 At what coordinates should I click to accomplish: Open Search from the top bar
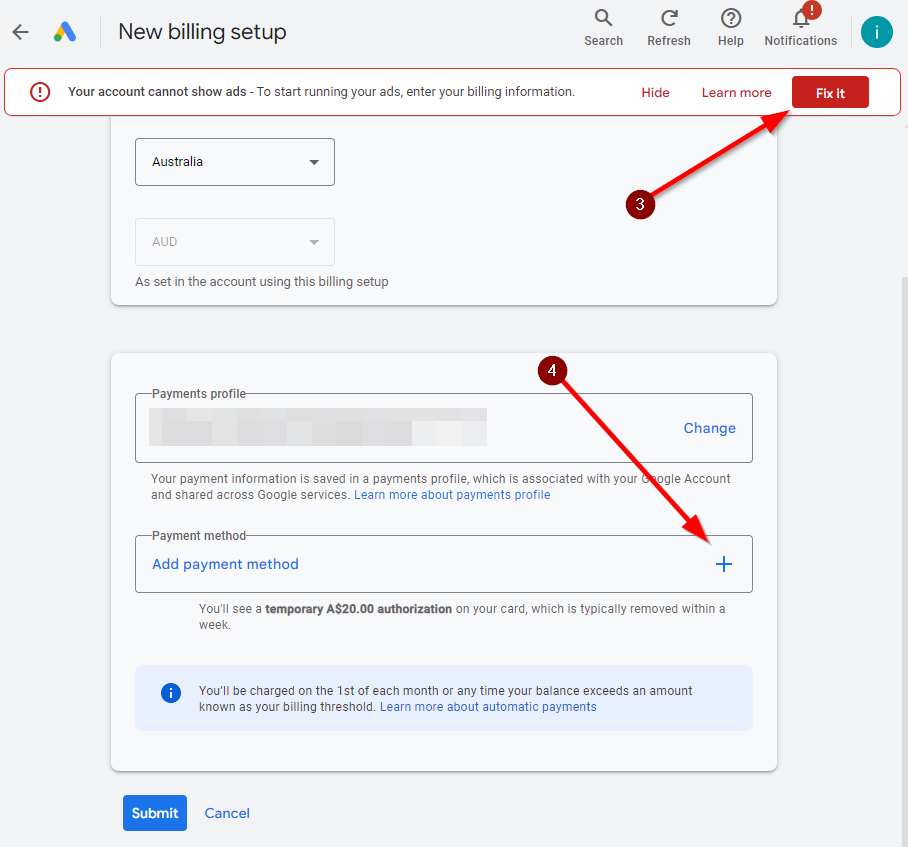[603, 27]
